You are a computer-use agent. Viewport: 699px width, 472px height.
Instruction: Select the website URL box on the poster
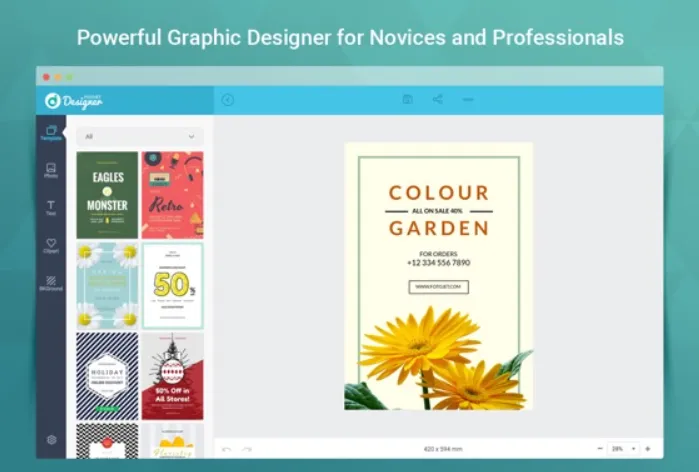439,287
